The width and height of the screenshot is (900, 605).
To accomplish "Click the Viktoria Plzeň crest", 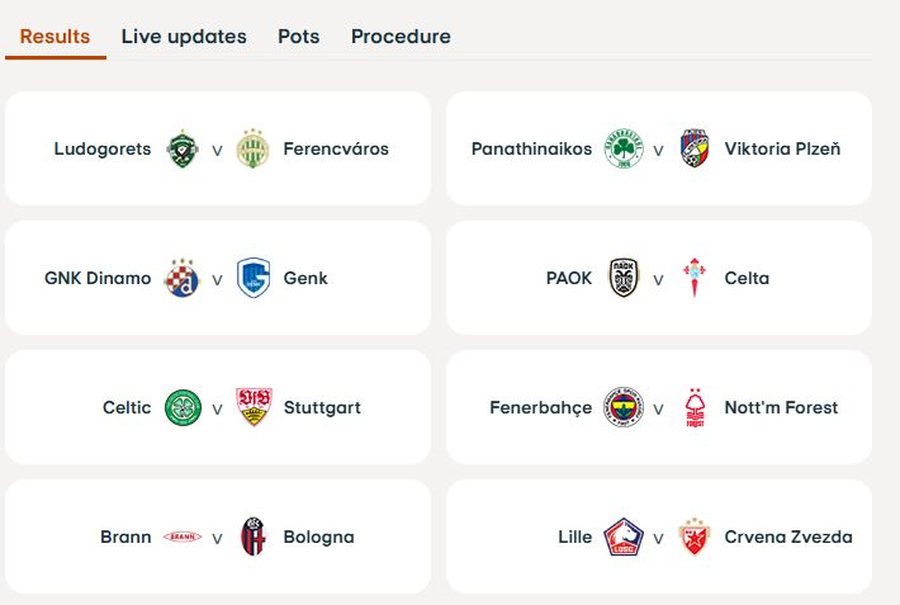I will [693, 148].
